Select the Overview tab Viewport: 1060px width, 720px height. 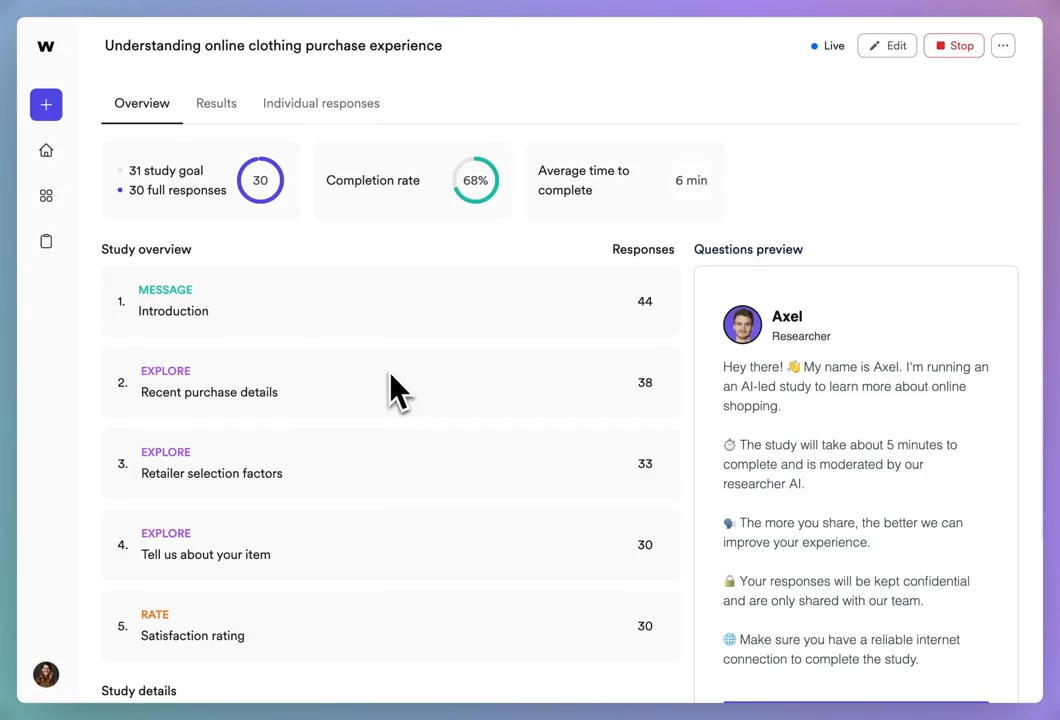pyautogui.click(x=142, y=103)
